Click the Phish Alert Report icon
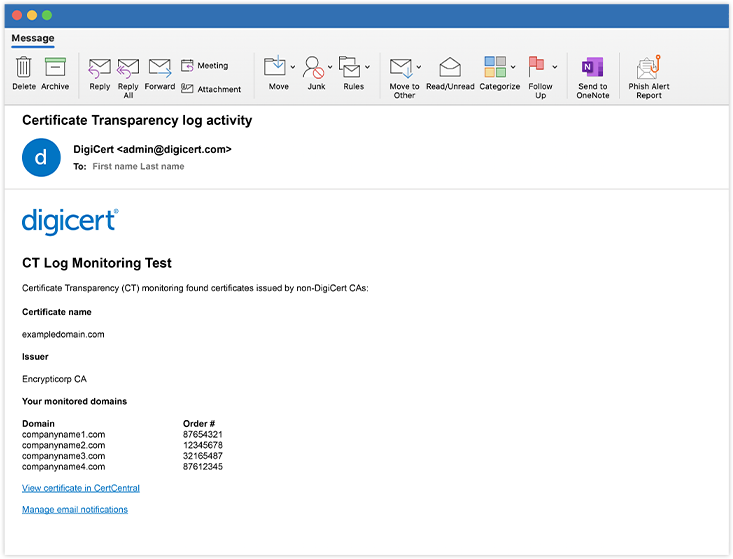The width and height of the screenshot is (733, 559). (x=648, y=67)
